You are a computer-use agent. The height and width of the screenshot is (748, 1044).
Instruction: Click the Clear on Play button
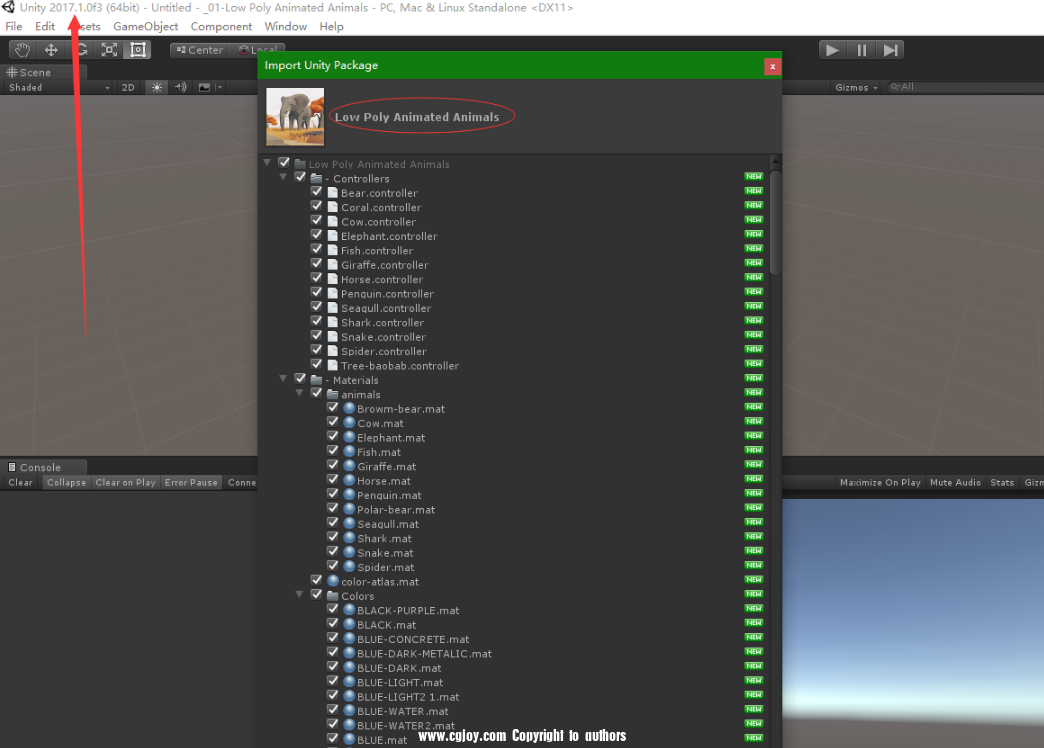click(x=125, y=483)
